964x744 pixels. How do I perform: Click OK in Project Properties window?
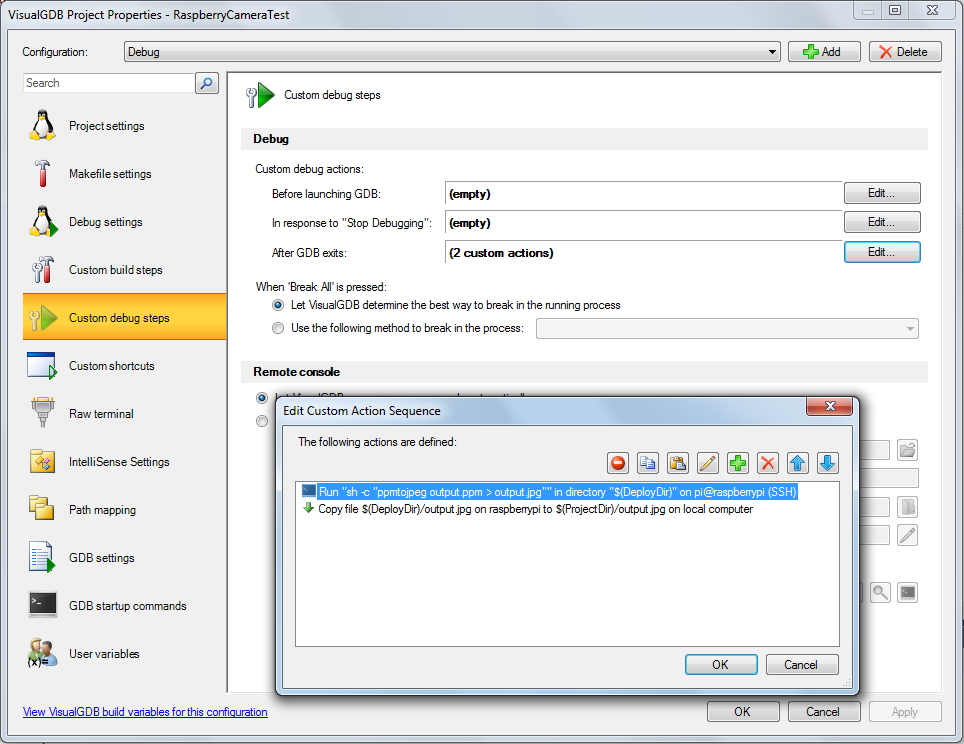point(743,711)
